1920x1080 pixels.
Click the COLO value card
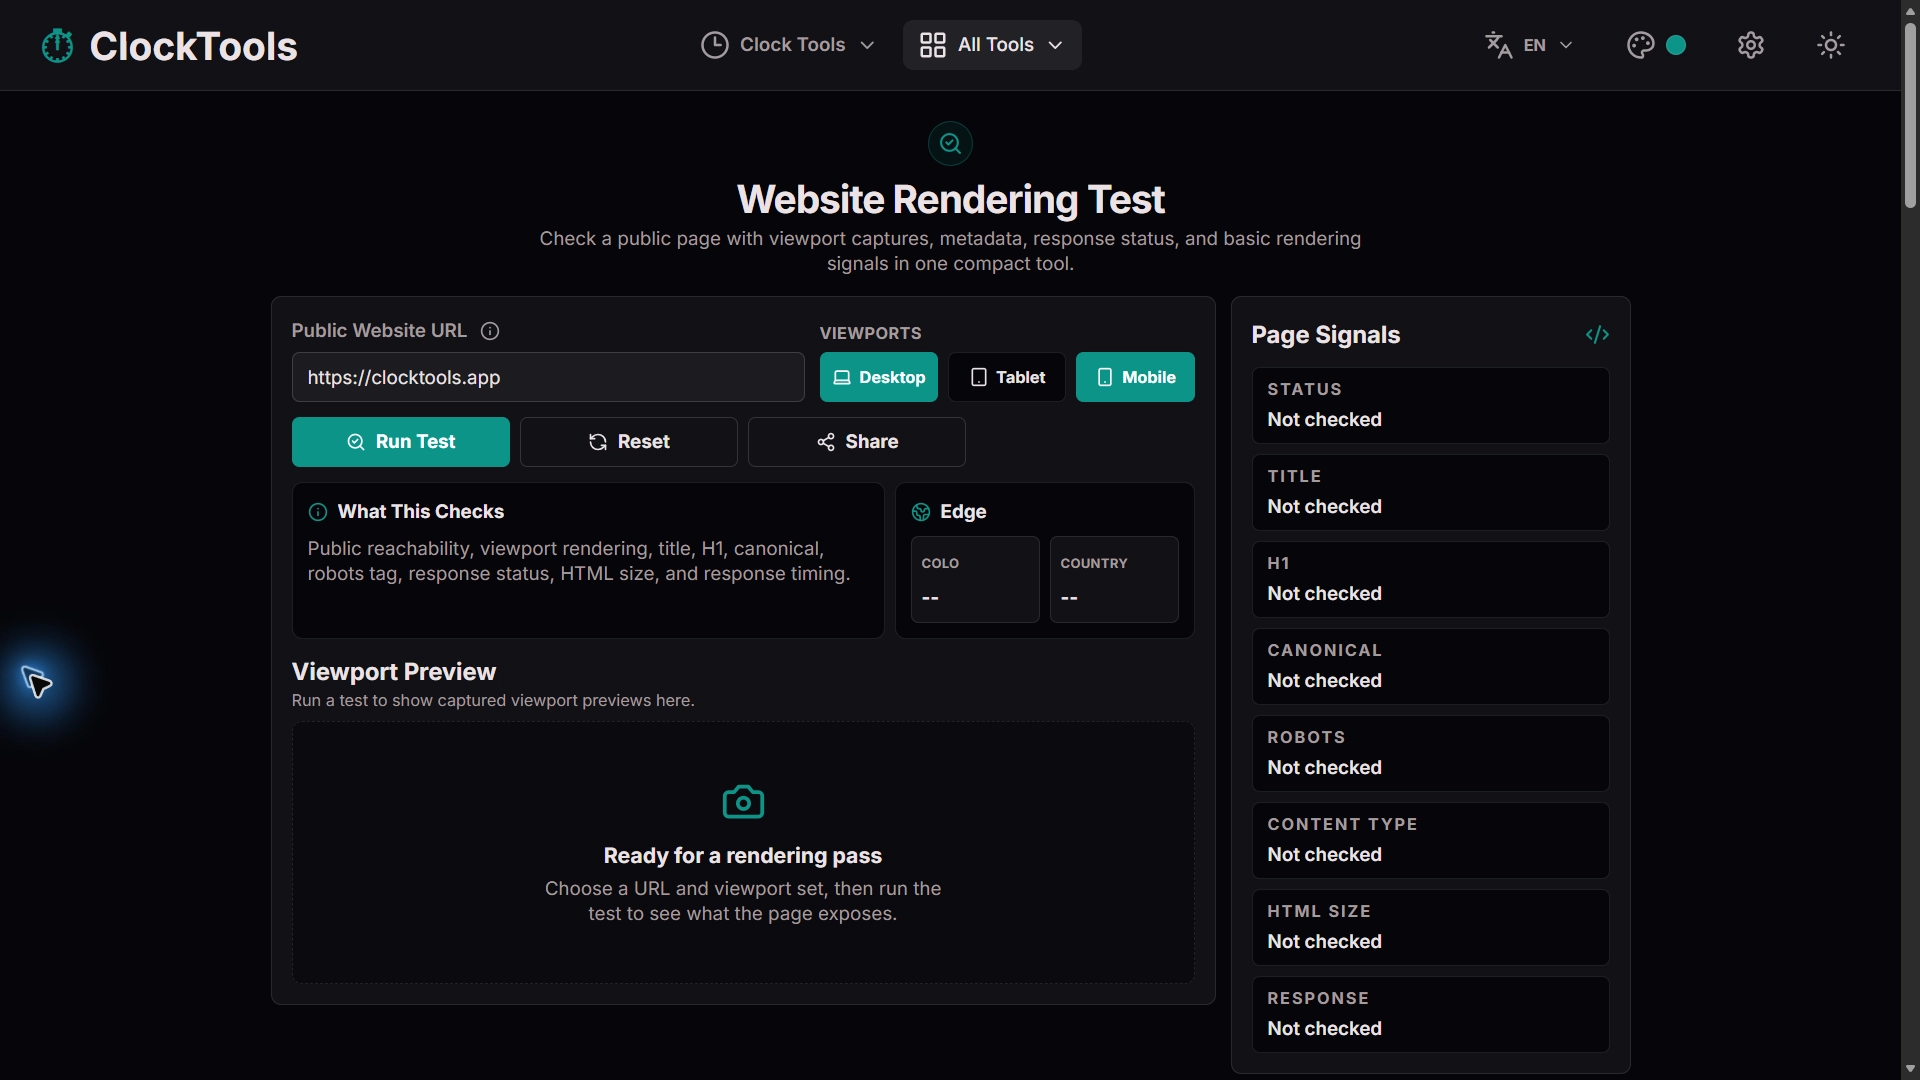[975, 580]
